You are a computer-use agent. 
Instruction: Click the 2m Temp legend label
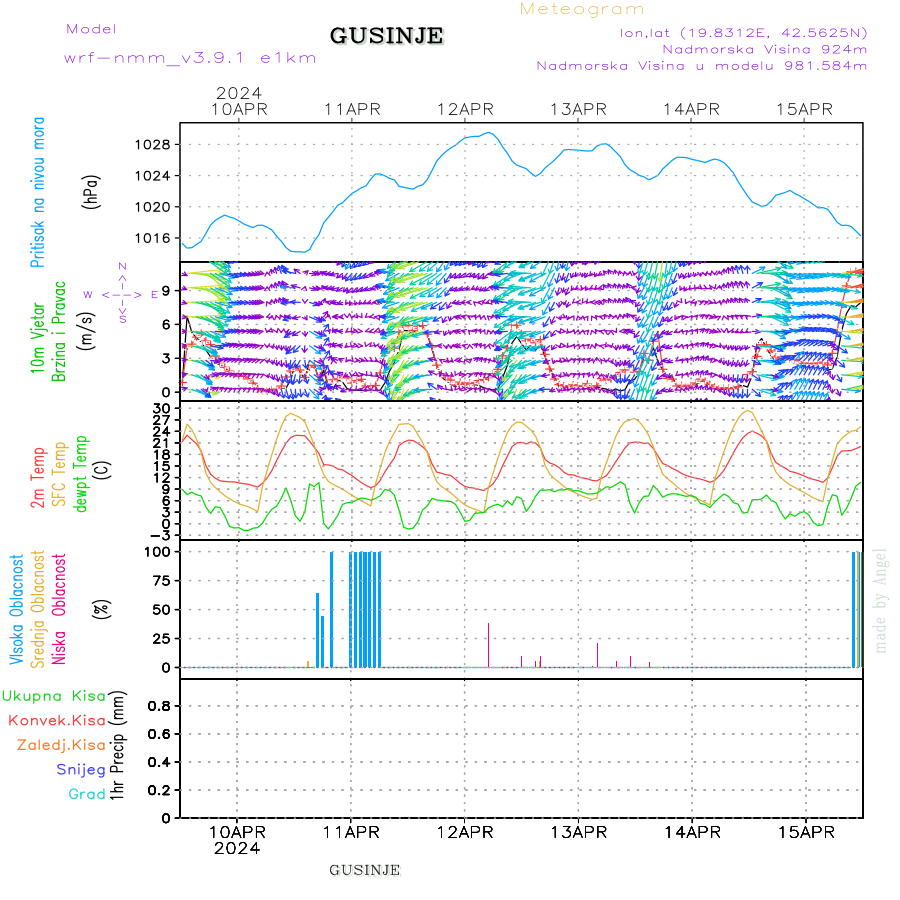(x=38, y=478)
